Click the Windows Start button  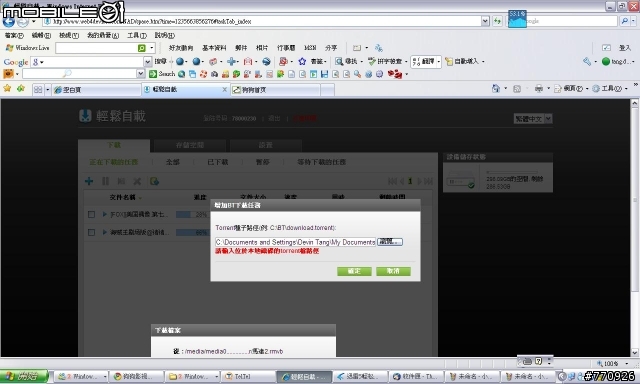click(x=24, y=376)
